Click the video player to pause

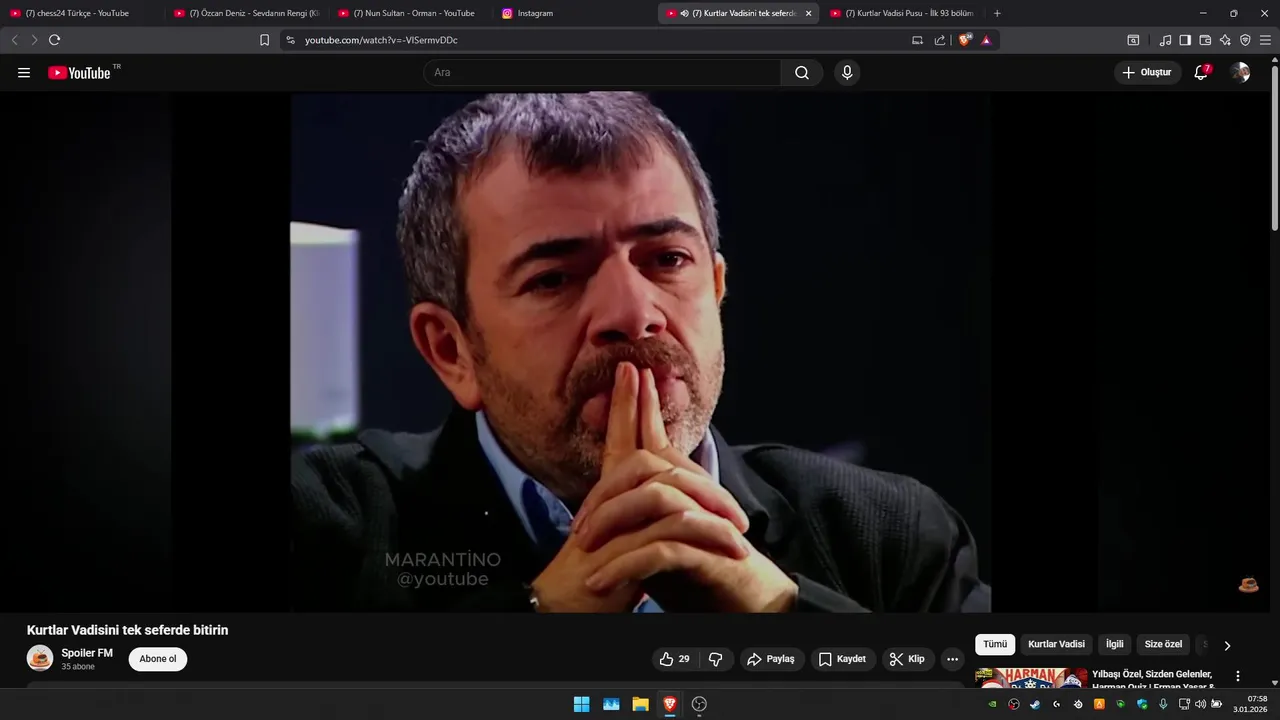[640, 352]
